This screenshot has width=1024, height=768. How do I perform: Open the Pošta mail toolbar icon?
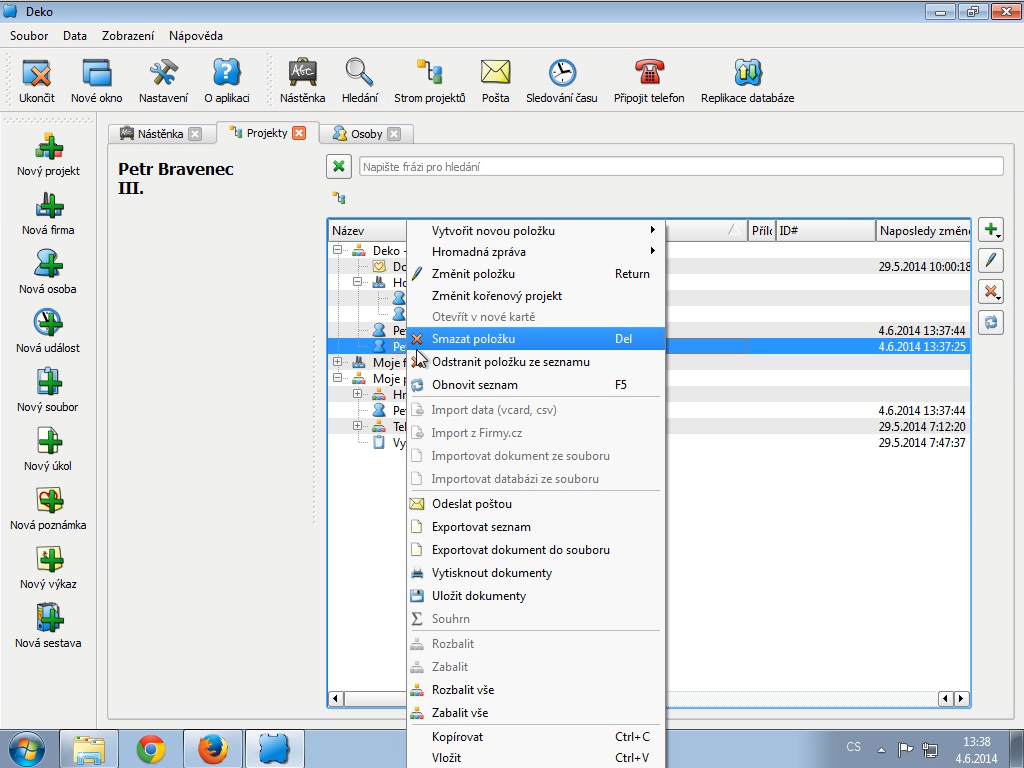coord(495,73)
